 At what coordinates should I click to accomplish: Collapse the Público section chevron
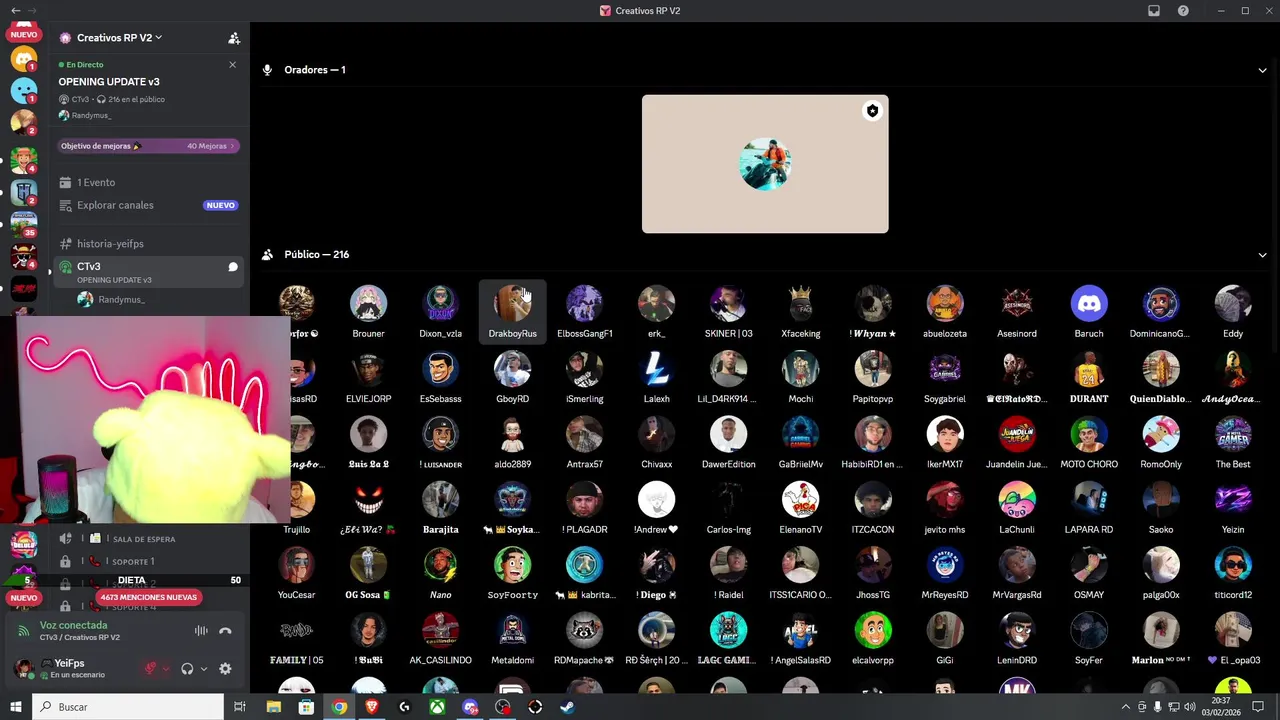pos(1262,255)
